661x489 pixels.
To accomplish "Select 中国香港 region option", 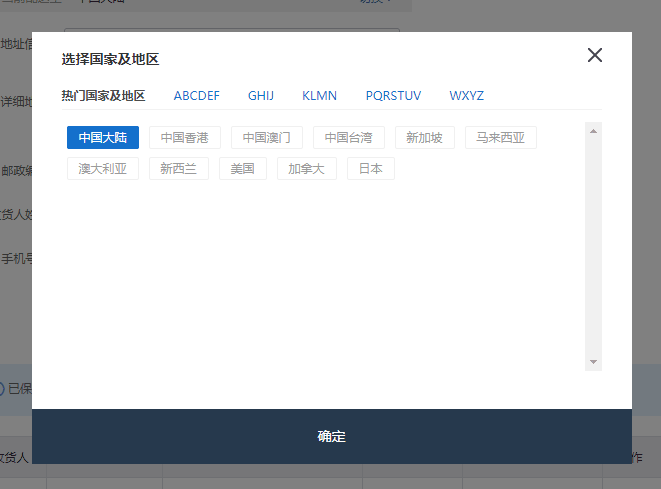I will tap(185, 137).
